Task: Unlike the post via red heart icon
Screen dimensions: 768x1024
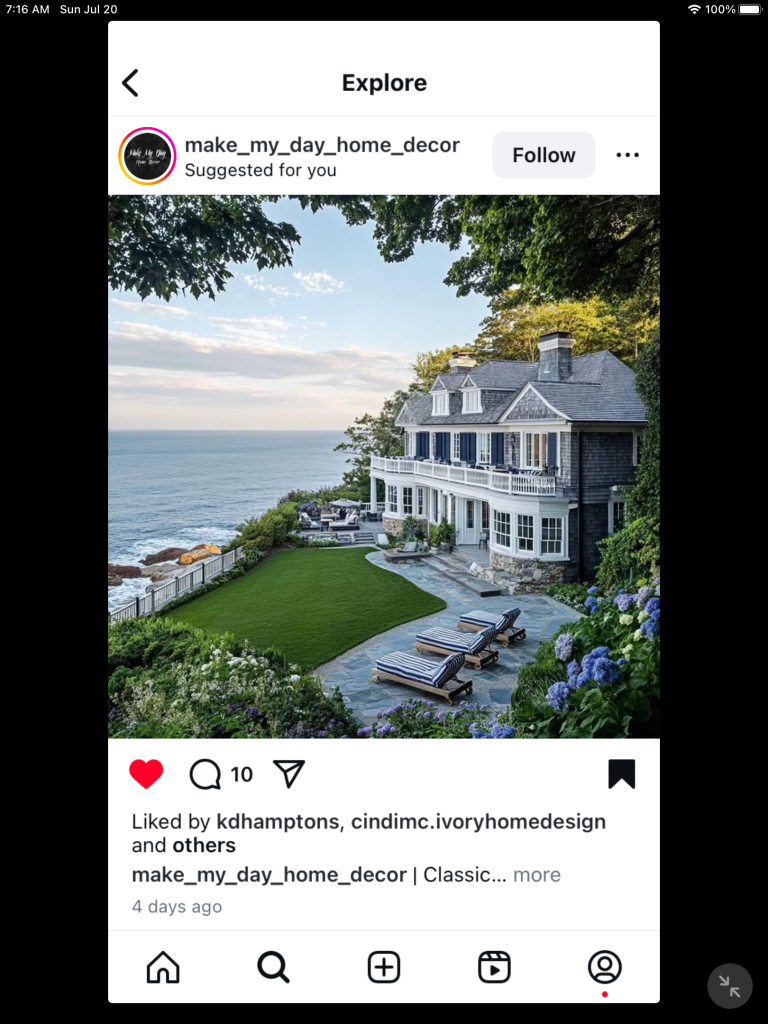Action: pos(146,774)
